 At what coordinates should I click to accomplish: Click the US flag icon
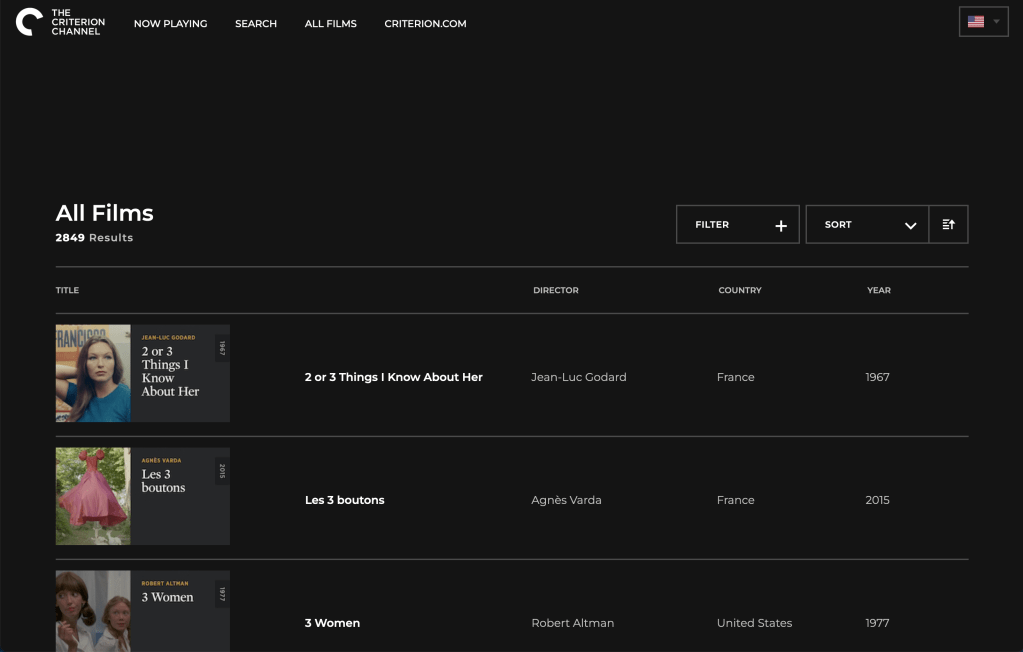pyautogui.click(x=976, y=22)
